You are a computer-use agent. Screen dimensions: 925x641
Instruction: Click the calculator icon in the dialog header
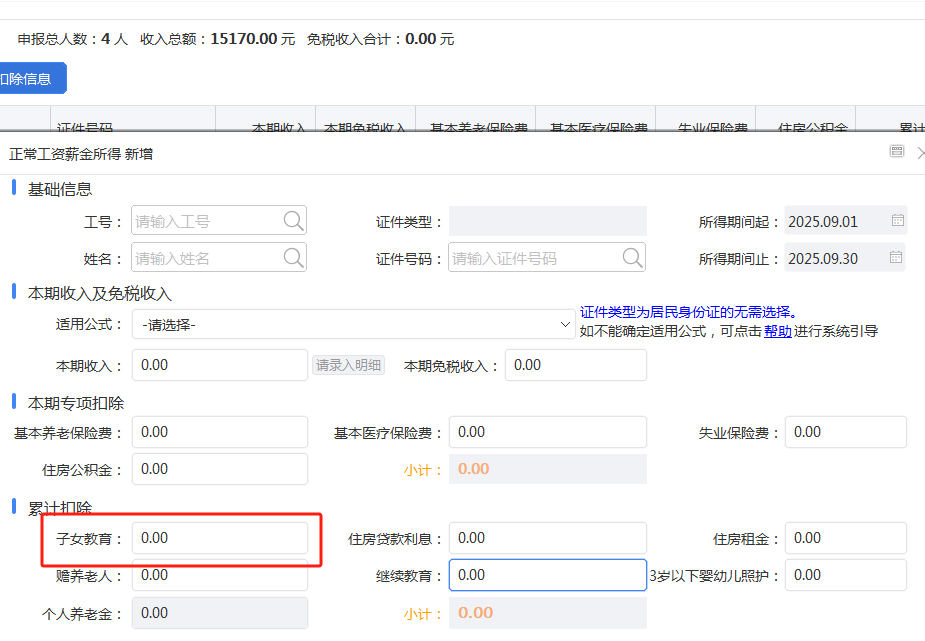click(897, 151)
